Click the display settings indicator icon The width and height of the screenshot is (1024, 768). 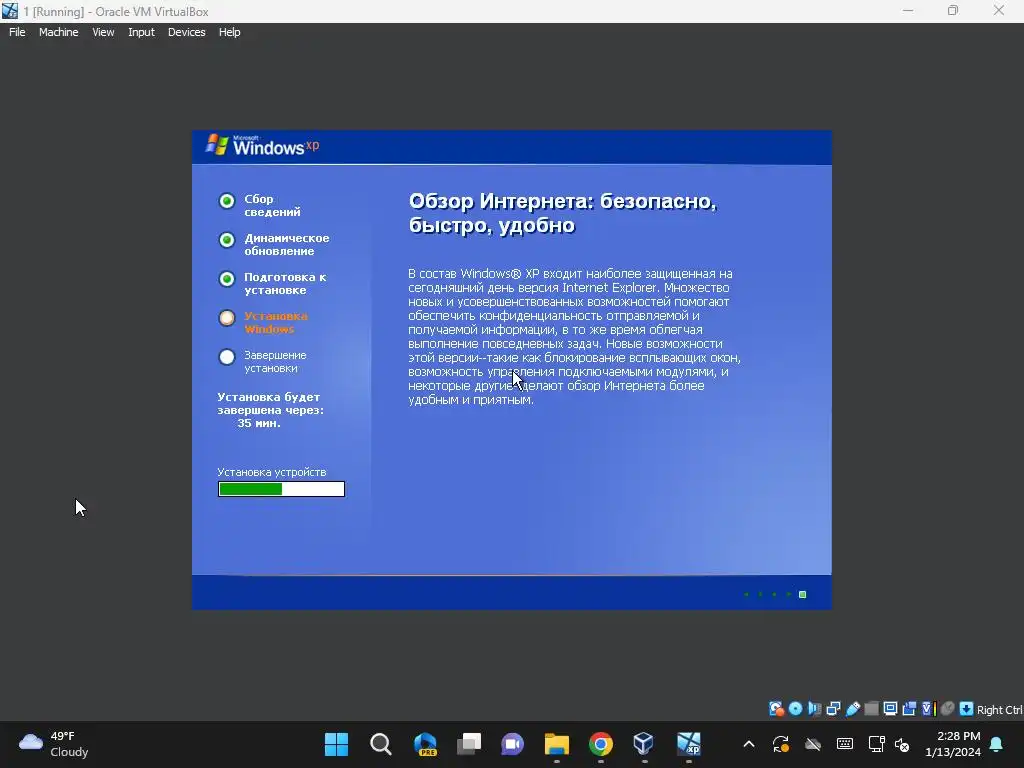(x=890, y=709)
